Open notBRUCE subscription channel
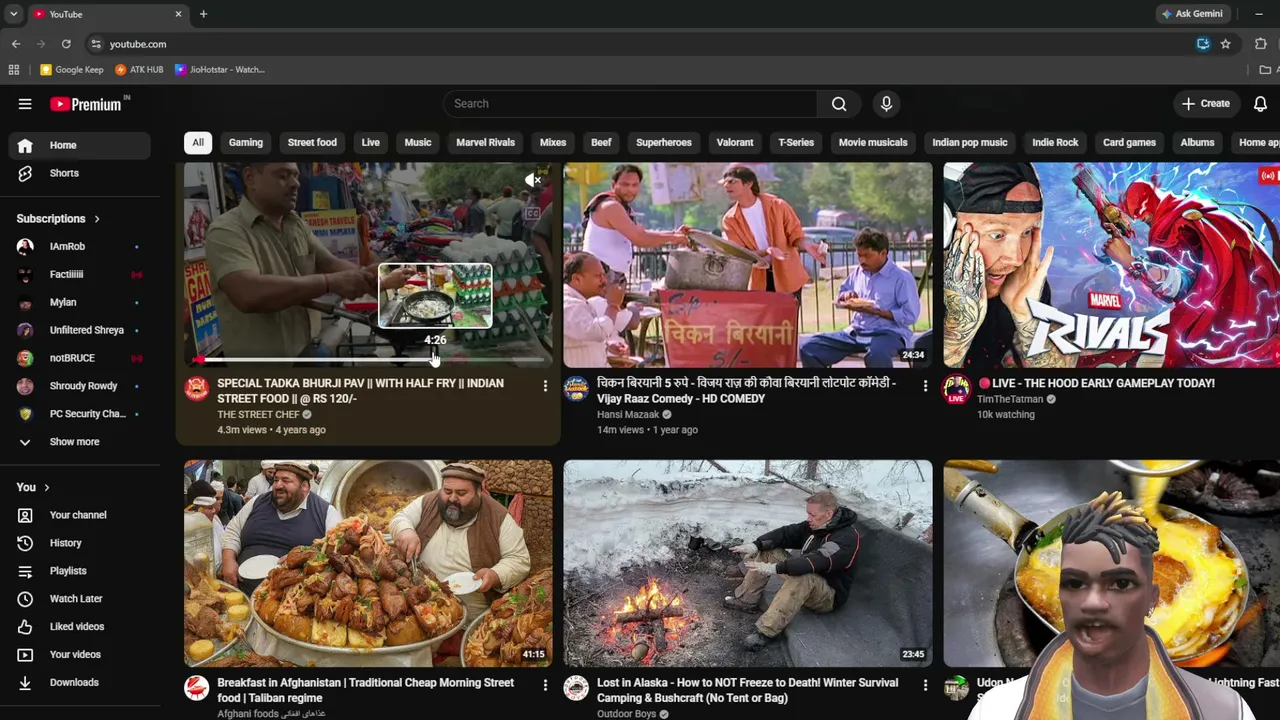This screenshot has height=720, width=1280. (x=80, y=358)
